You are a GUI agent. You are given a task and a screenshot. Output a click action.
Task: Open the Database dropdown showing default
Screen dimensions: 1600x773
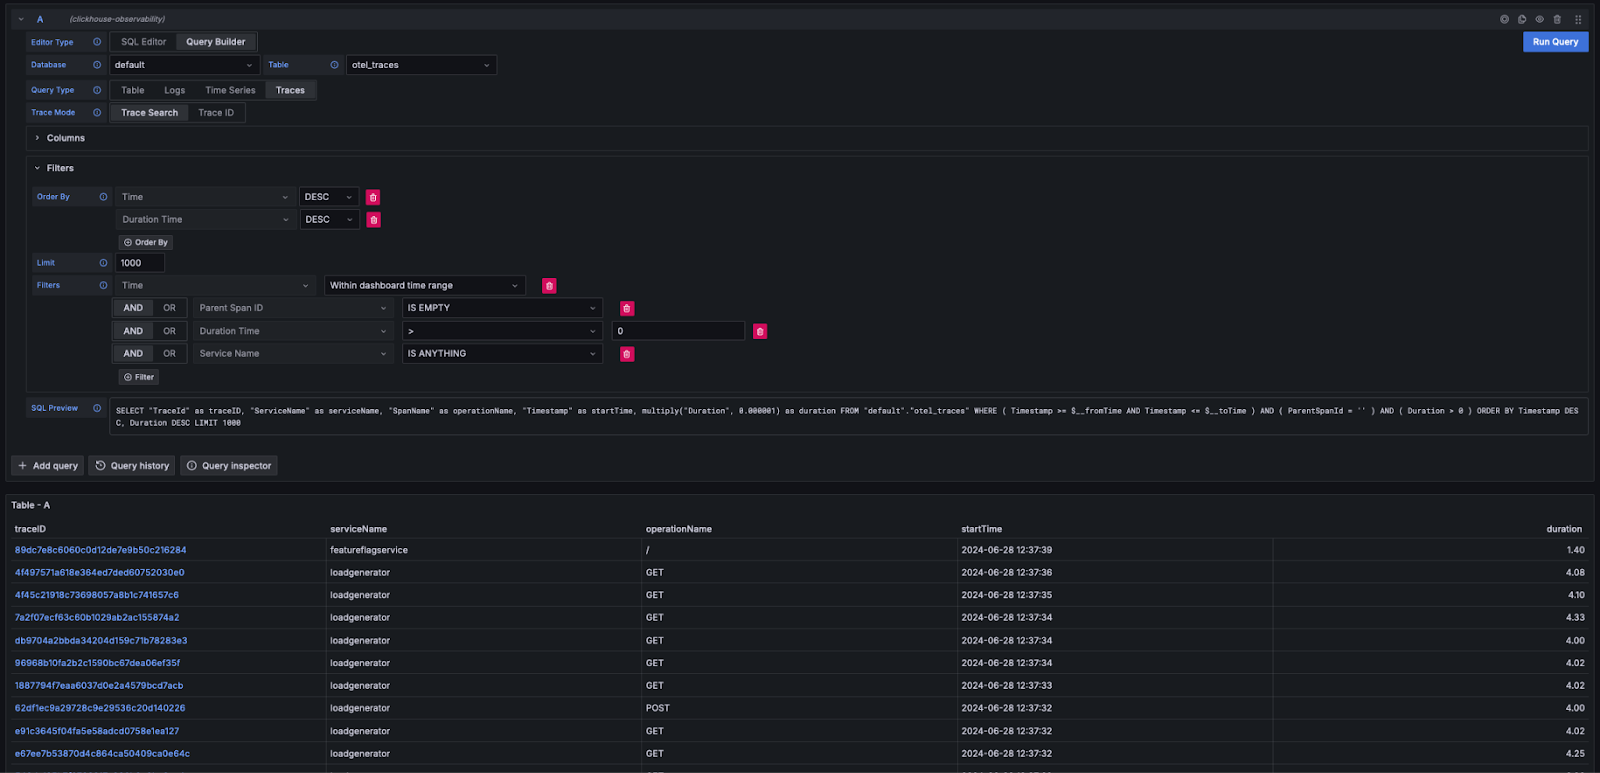[x=184, y=65]
